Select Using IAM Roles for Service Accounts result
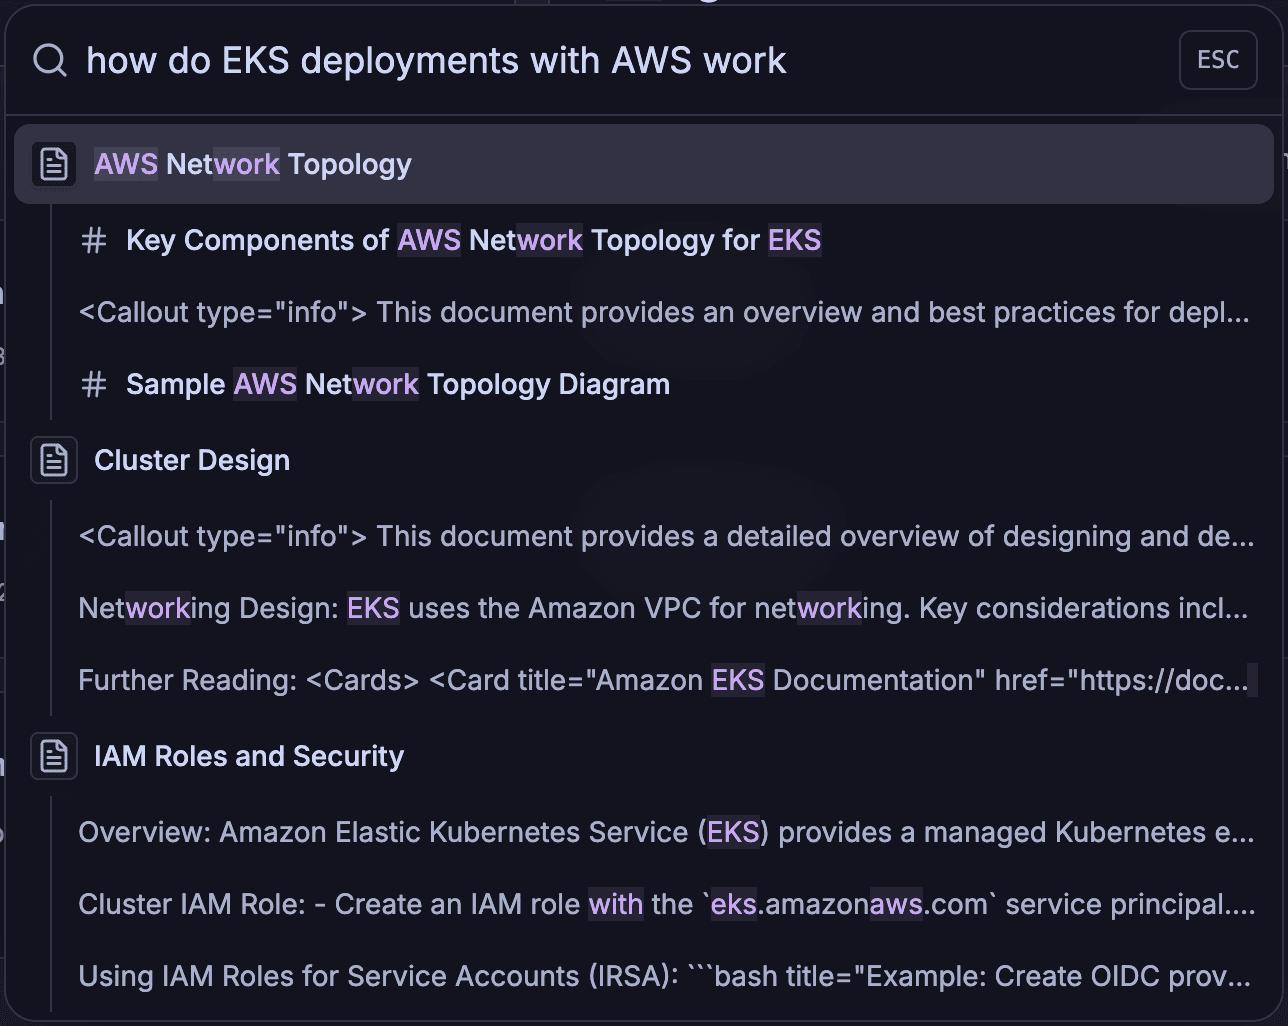Image resolution: width=1288 pixels, height=1026 pixels. coord(666,976)
